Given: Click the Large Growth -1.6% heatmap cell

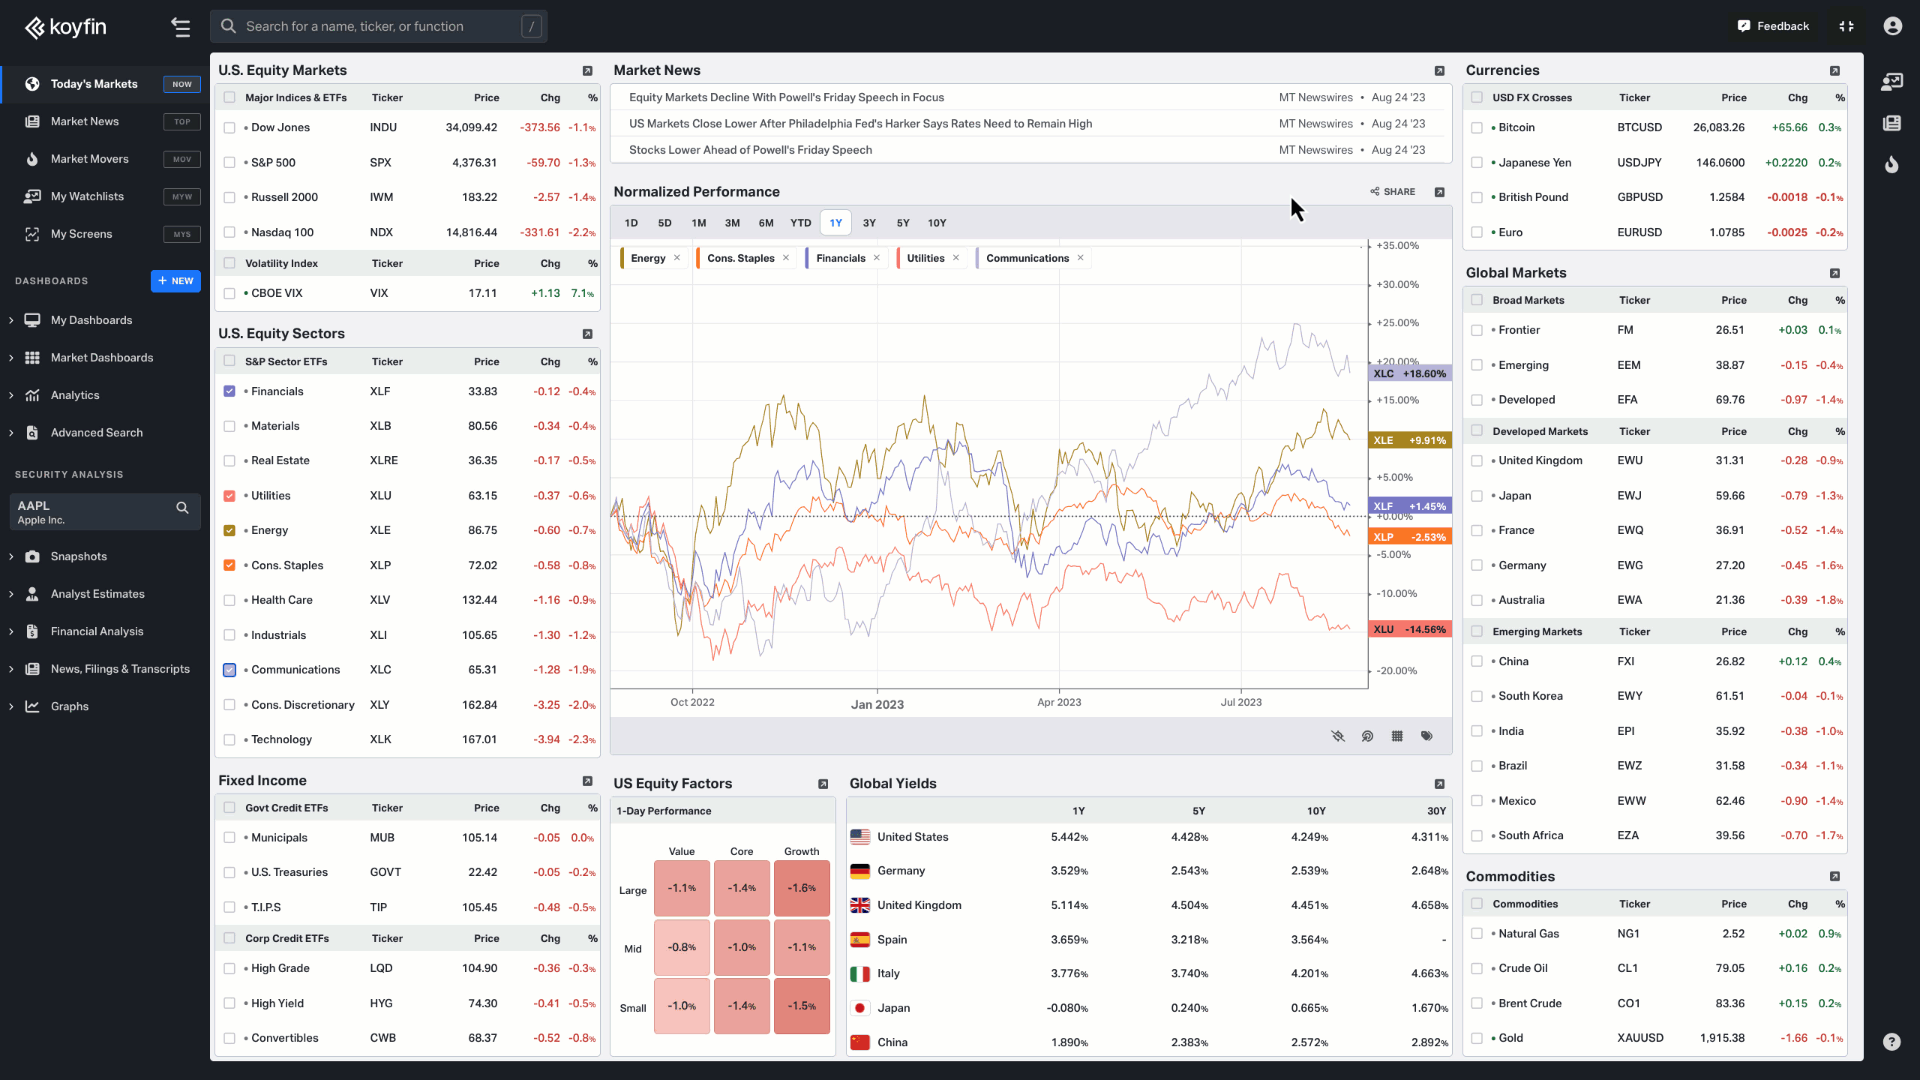Looking at the screenshot, I should point(801,888).
